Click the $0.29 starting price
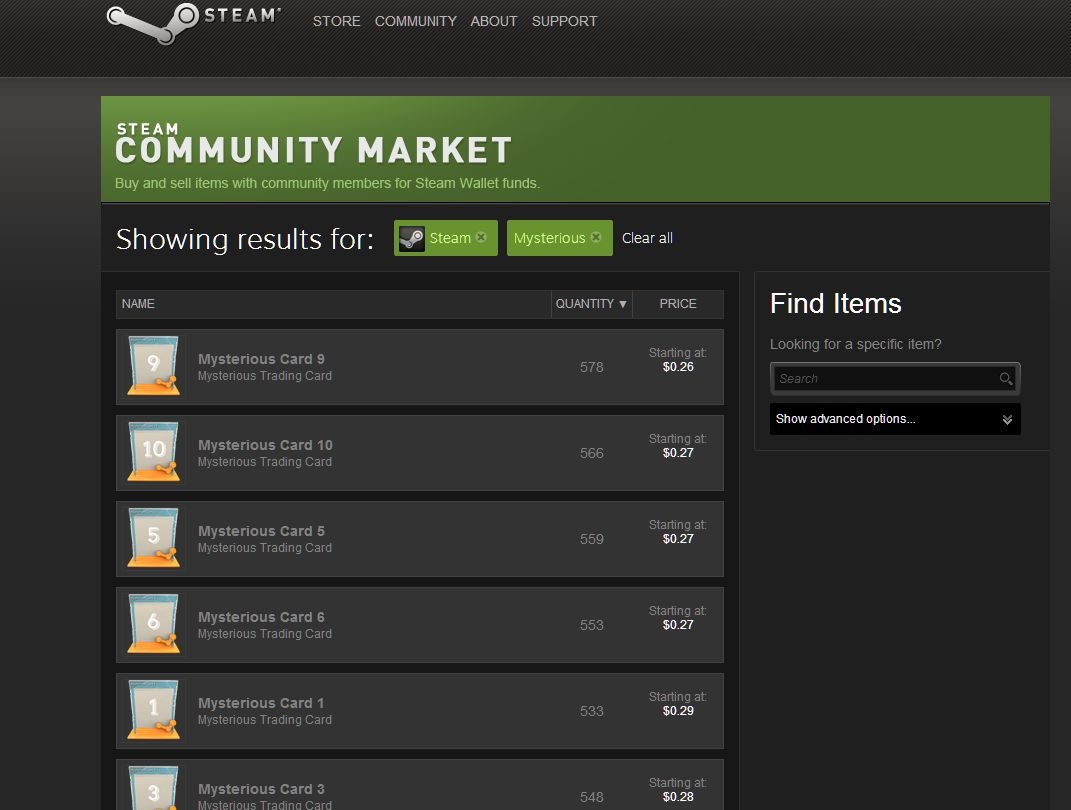The height and width of the screenshot is (810, 1071). click(678, 711)
